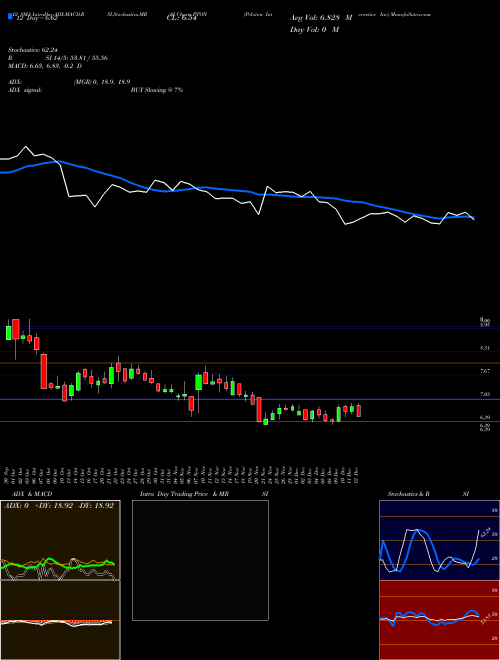
Task: Click the '(MGR) 0, 18.9, 18.9' ADX values
Action: coord(101,82)
